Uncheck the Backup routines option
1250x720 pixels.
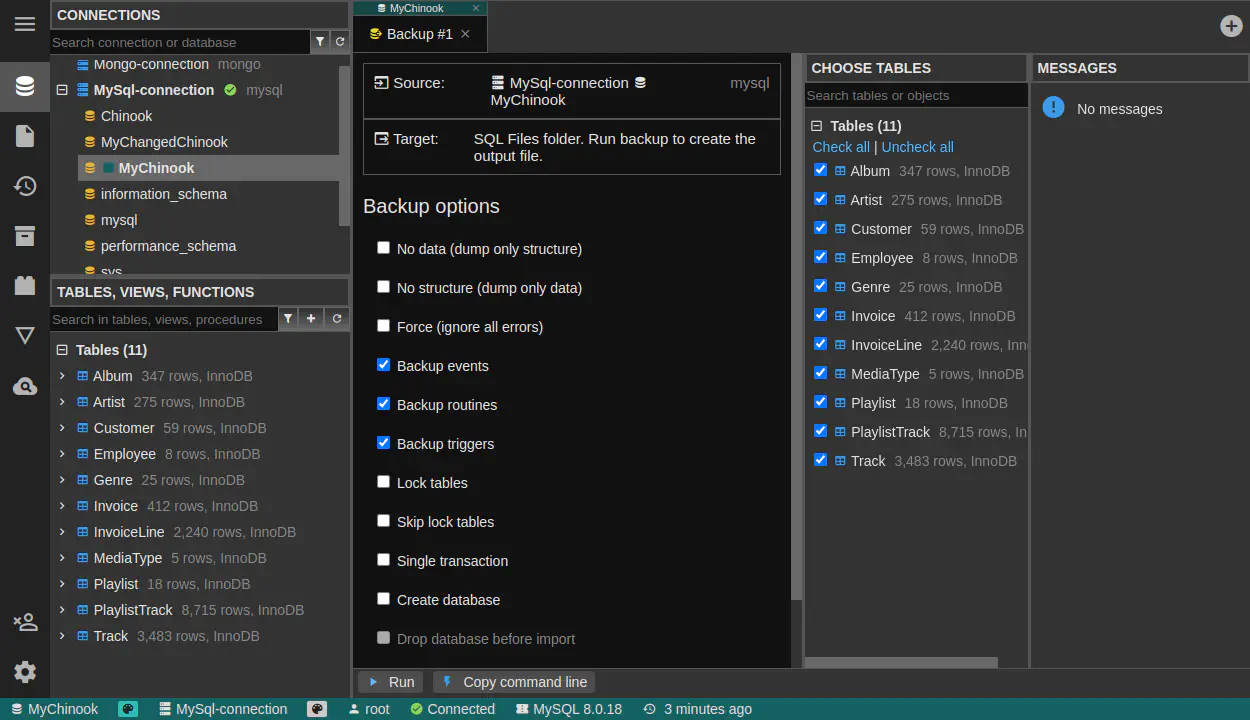(x=383, y=404)
